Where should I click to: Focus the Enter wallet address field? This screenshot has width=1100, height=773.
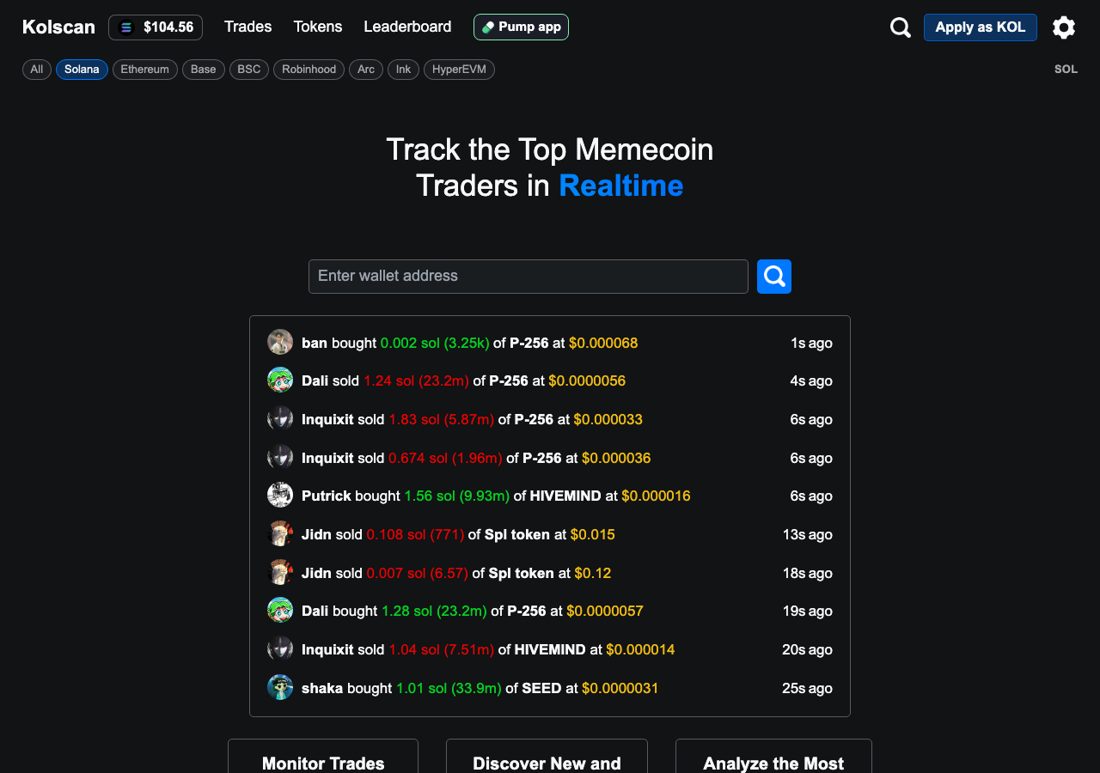coord(528,276)
